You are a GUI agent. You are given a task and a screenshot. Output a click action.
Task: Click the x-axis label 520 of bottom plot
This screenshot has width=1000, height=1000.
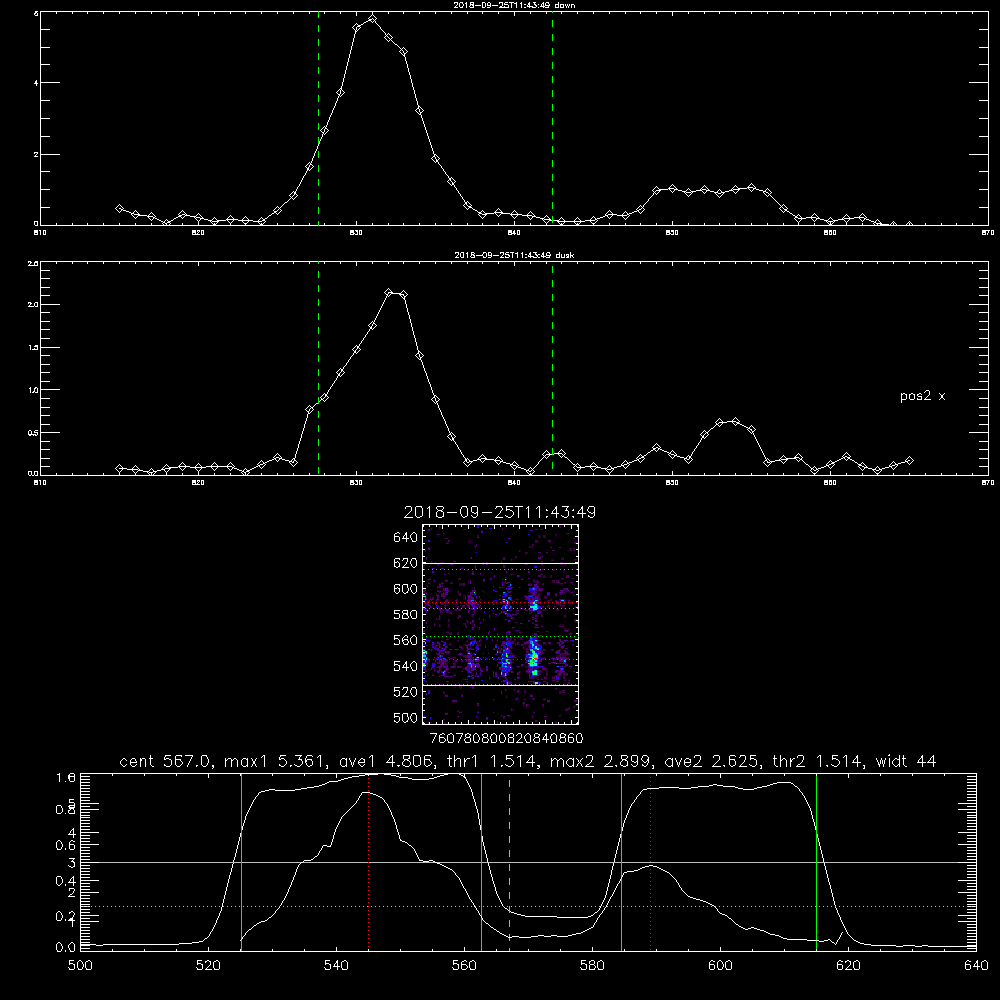209,966
